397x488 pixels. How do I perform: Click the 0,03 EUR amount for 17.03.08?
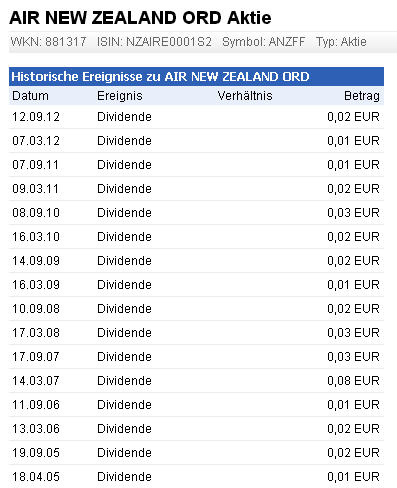[353, 333]
